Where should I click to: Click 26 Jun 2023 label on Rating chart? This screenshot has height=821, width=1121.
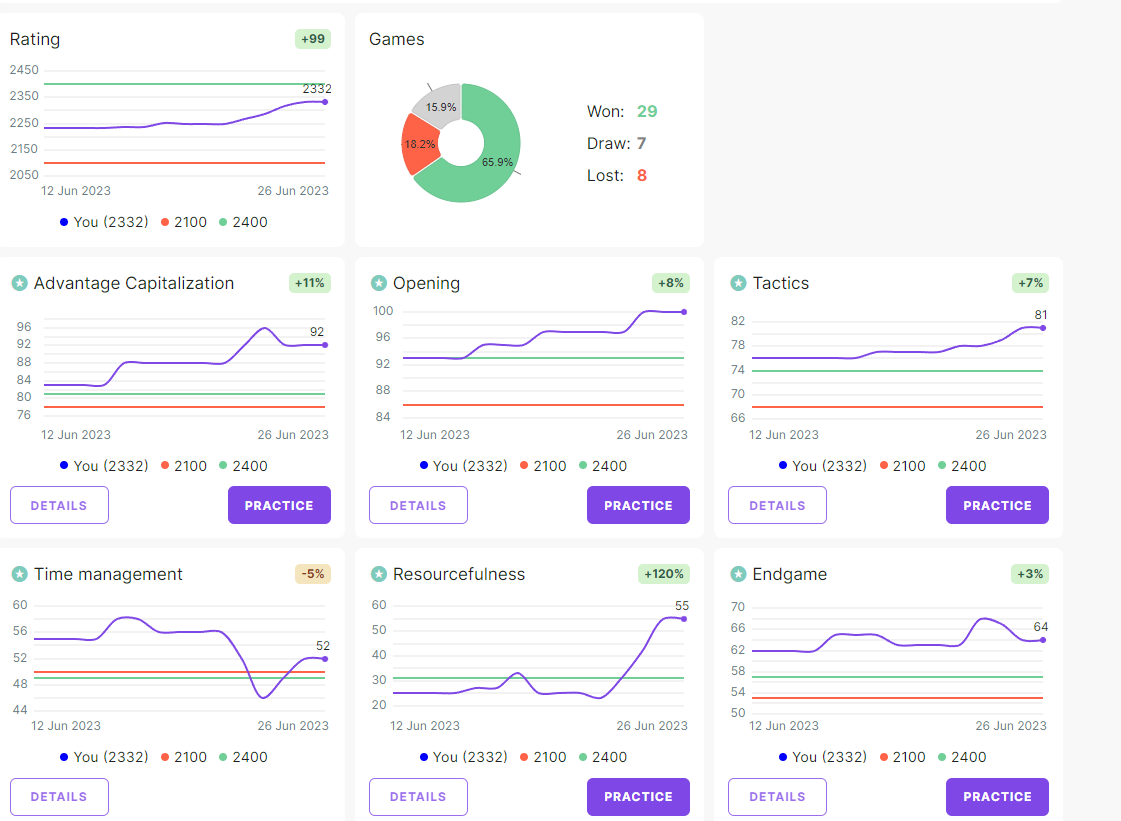[293, 191]
